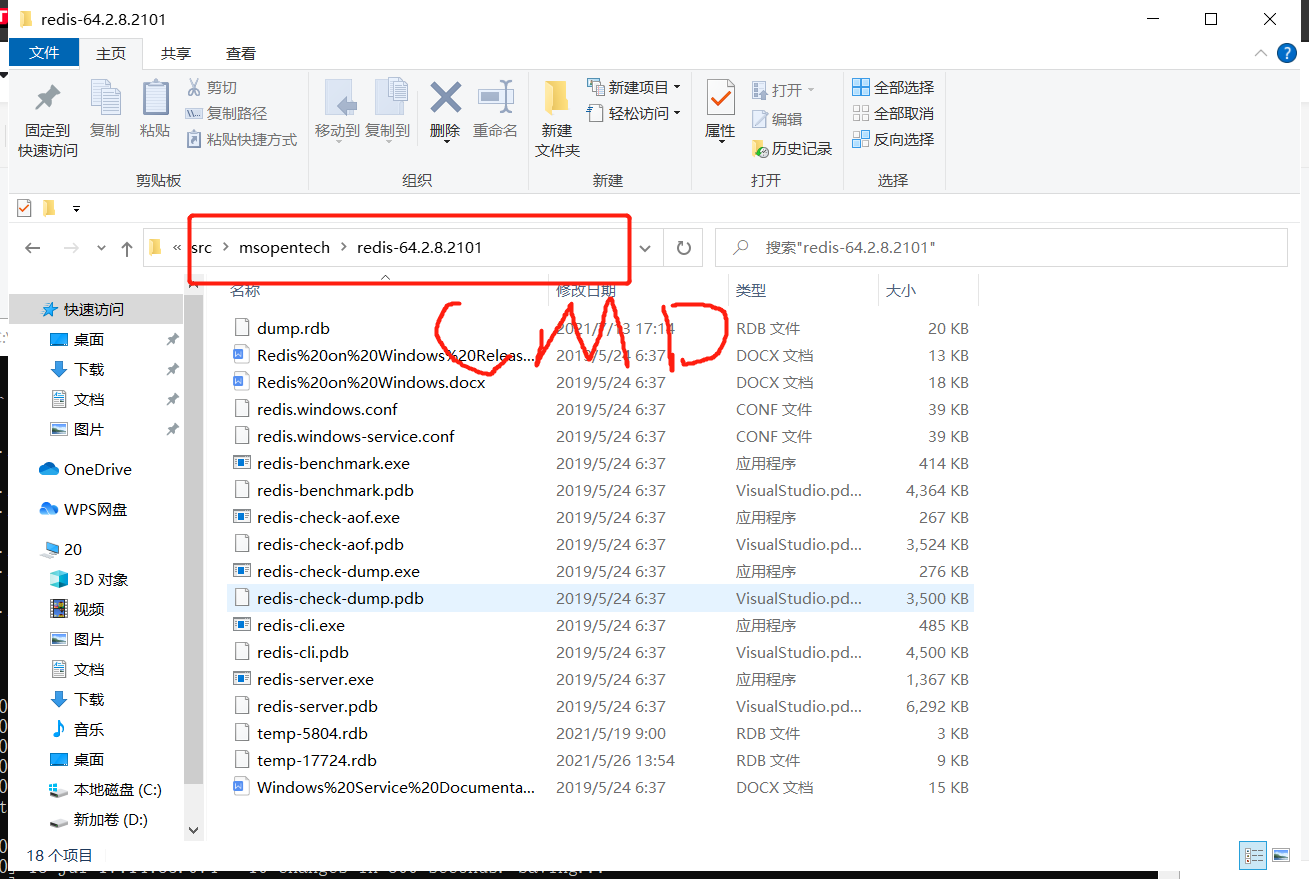This screenshot has height=879, width=1309.
Task: Select 3D Objects in navigation pane
Action: point(88,579)
